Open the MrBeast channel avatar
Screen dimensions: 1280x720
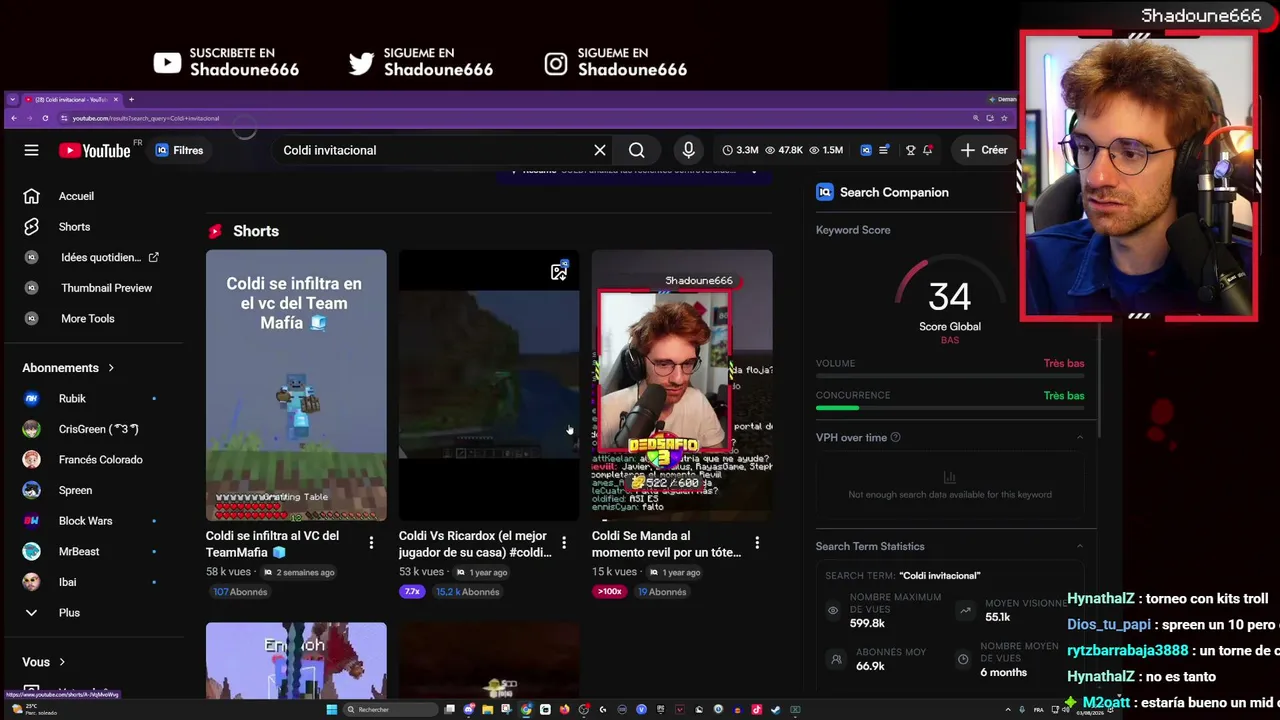pos(32,551)
